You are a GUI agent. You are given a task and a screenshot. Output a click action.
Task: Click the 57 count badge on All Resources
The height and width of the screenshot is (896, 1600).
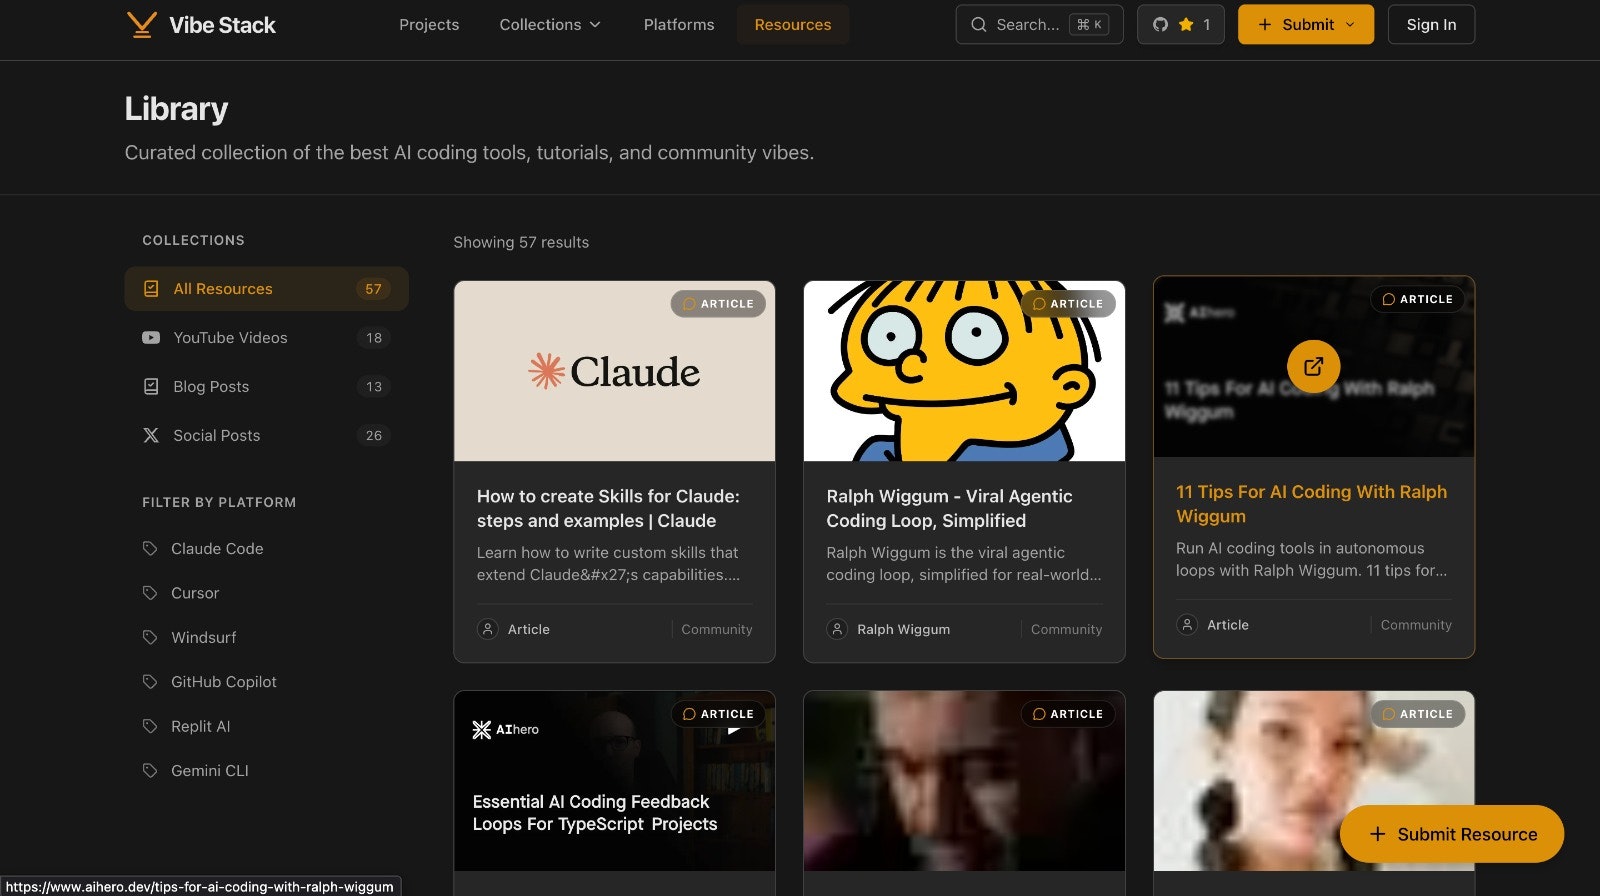(373, 289)
